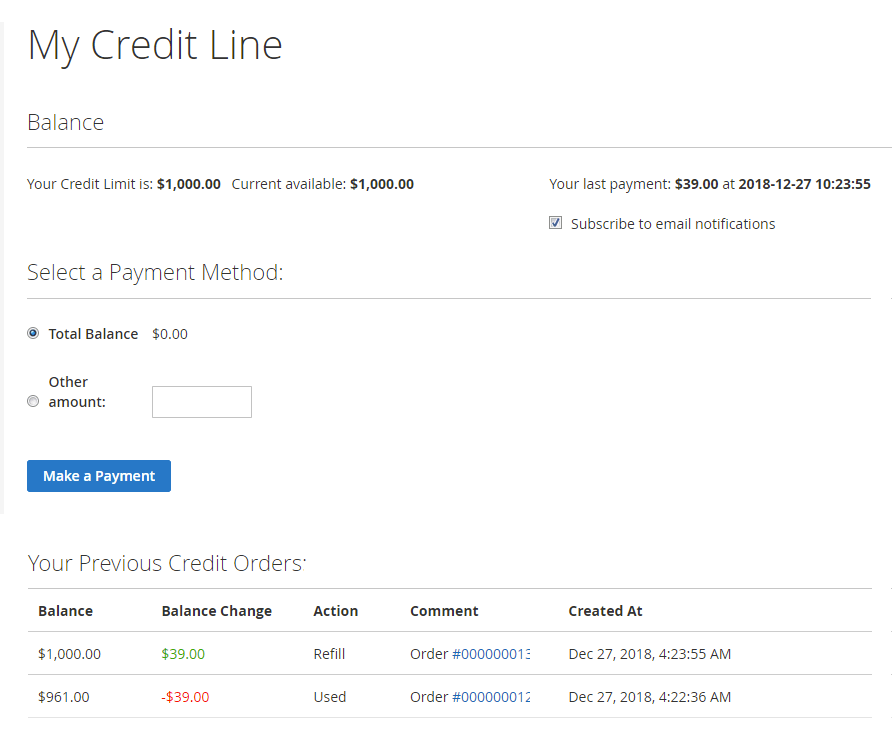Click the Comment column header
The image size is (892, 741).
point(444,611)
